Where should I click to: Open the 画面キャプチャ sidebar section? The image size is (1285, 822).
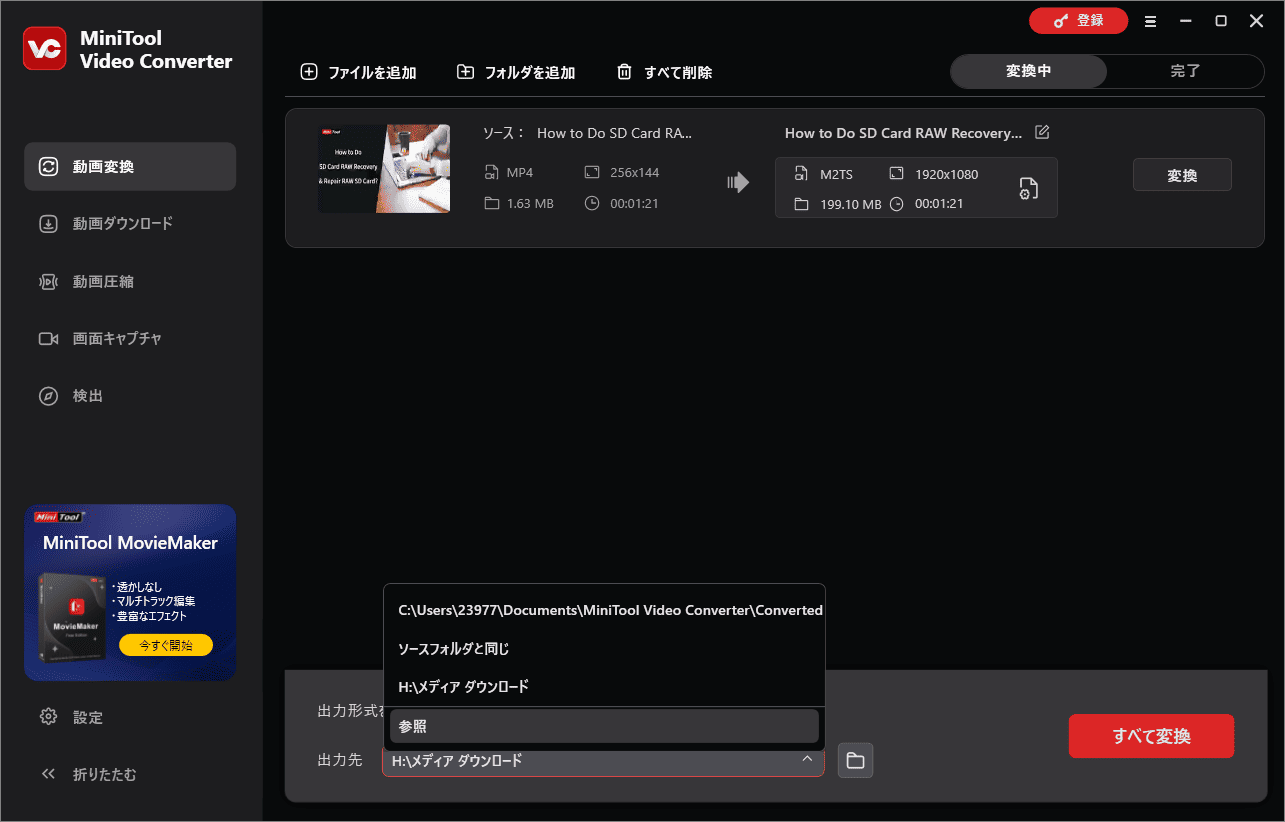point(130,339)
